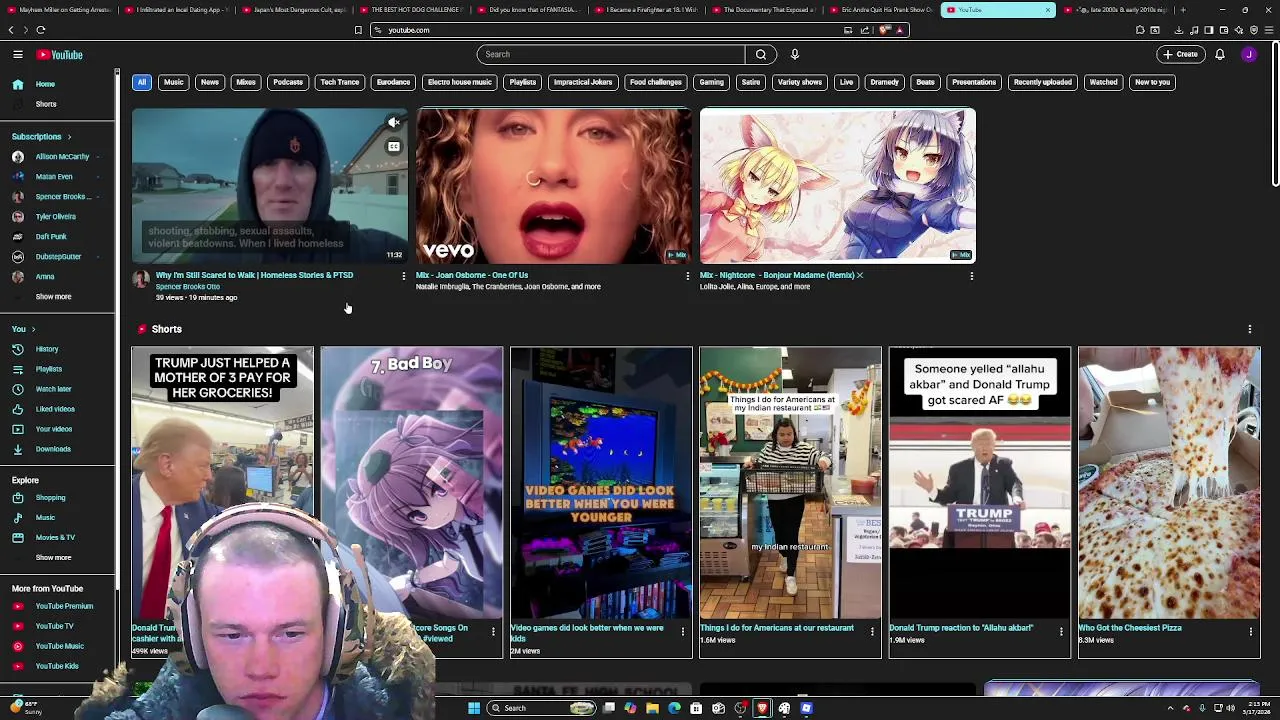Open a new browser tab
The width and height of the screenshot is (1280, 720).
[1182, 10]
